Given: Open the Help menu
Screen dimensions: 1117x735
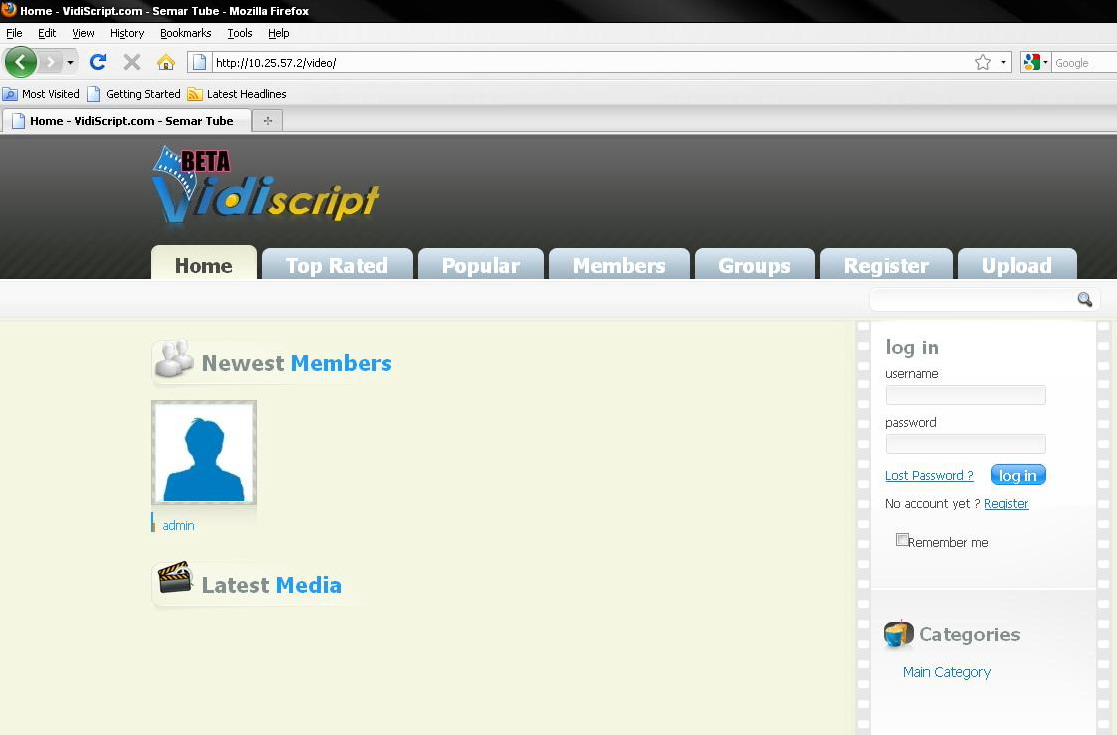Looking at the screenshot, I should [279, 33].
